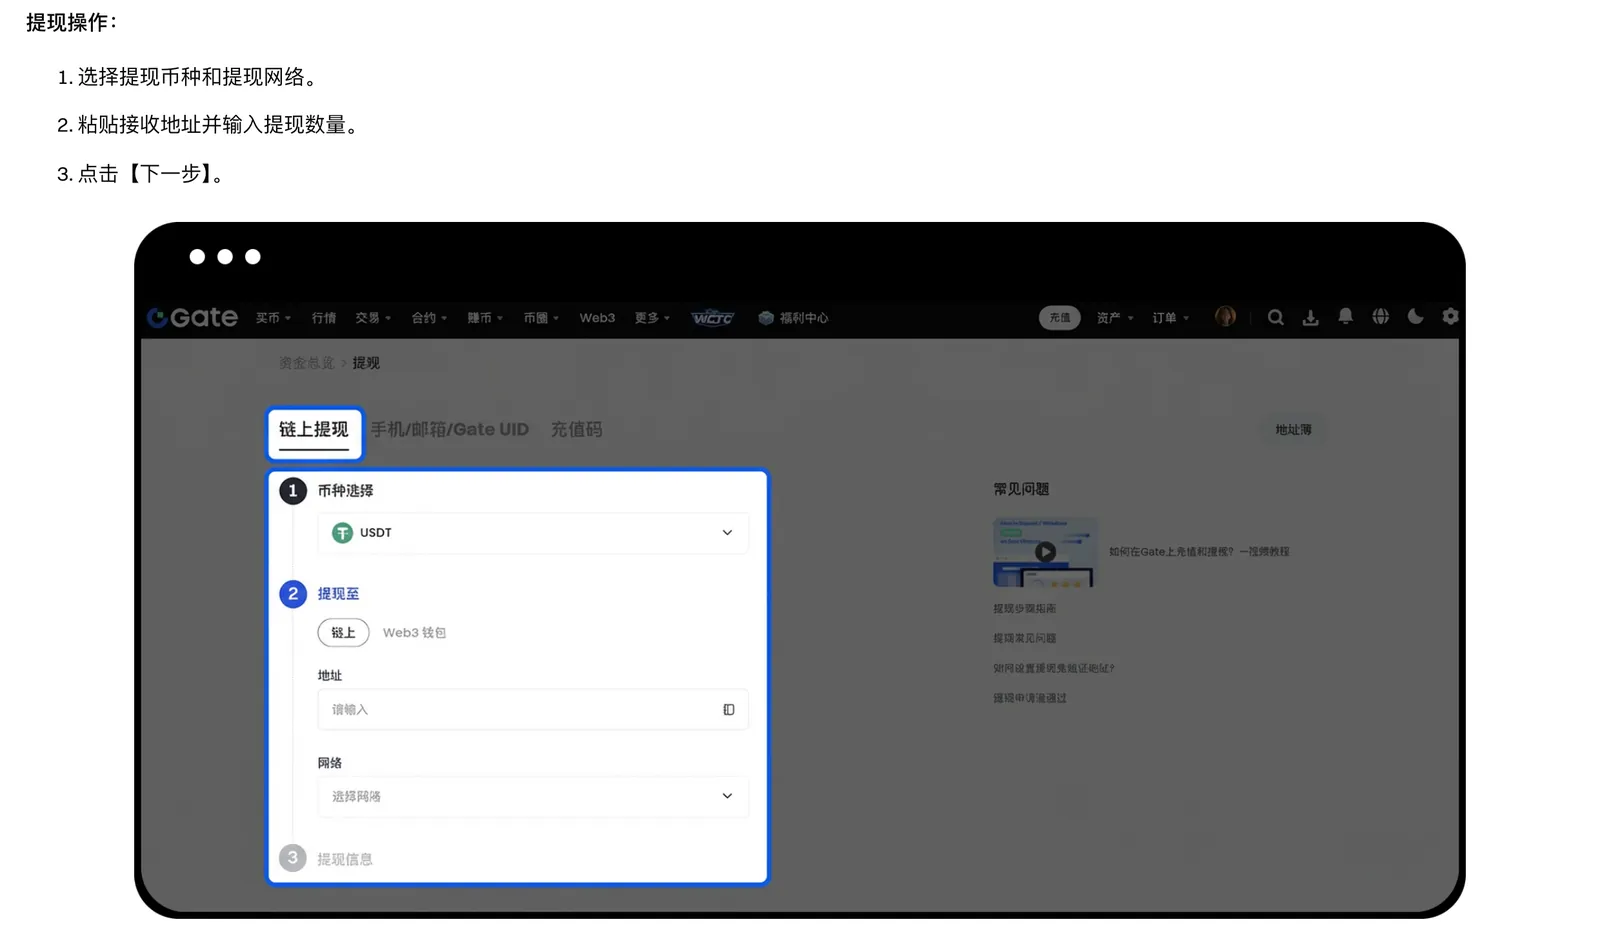Viewport: 1600px width, 944px height.
Task: Click the Gate logo
Action: pos(192,318)
